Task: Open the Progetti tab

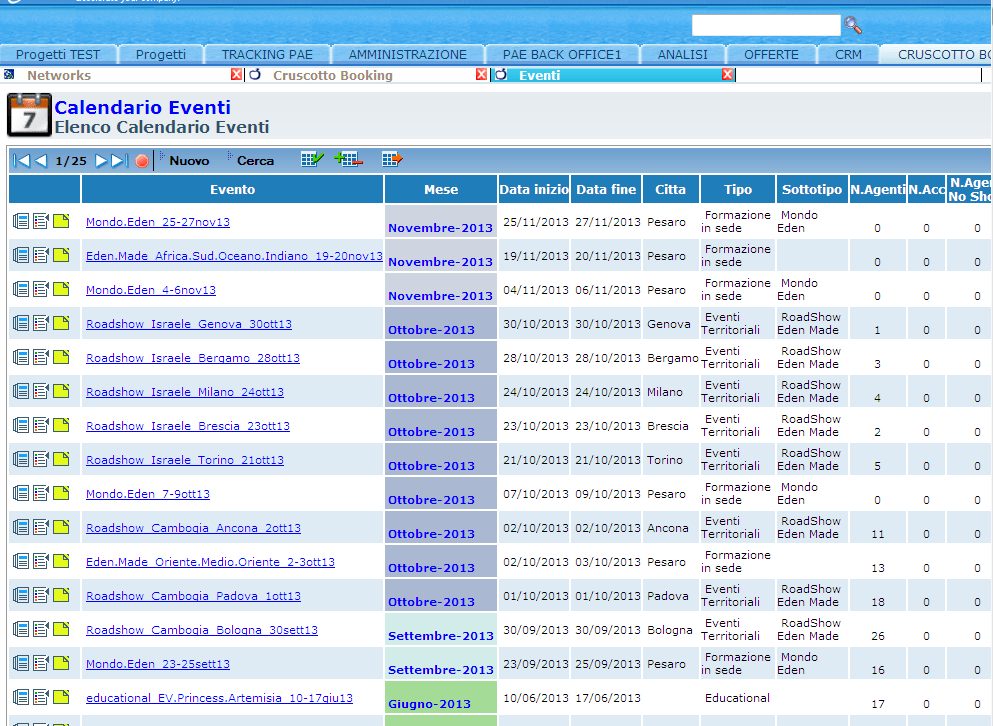Action: [x=161, y=54]
